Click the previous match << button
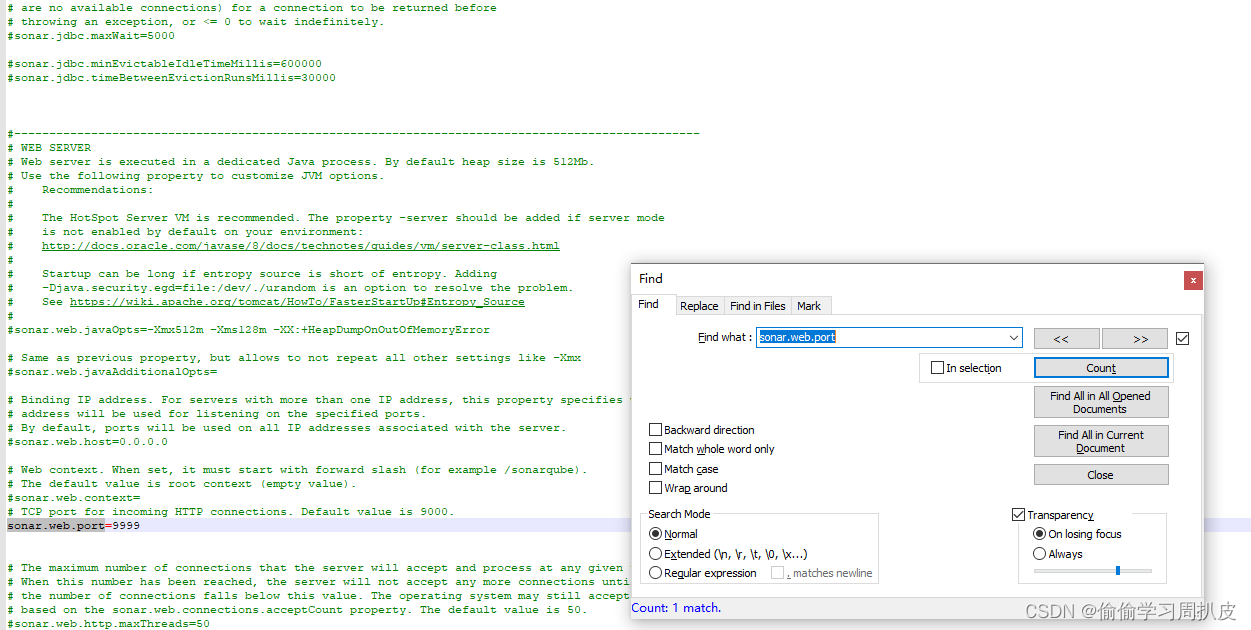 pos(1067,338)
